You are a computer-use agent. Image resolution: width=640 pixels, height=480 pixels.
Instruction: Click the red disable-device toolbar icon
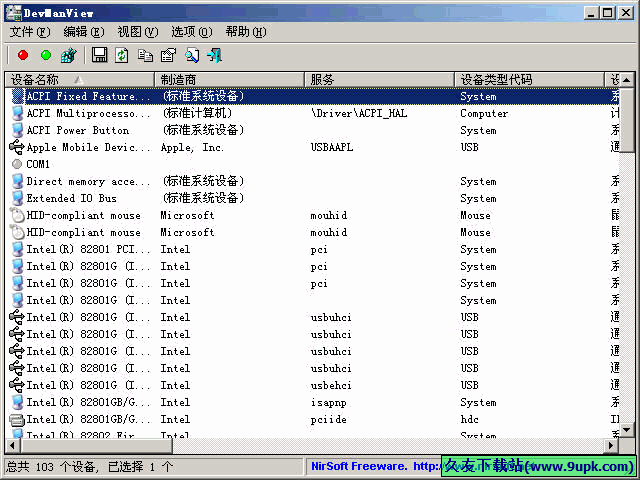(x=23, y=55)
